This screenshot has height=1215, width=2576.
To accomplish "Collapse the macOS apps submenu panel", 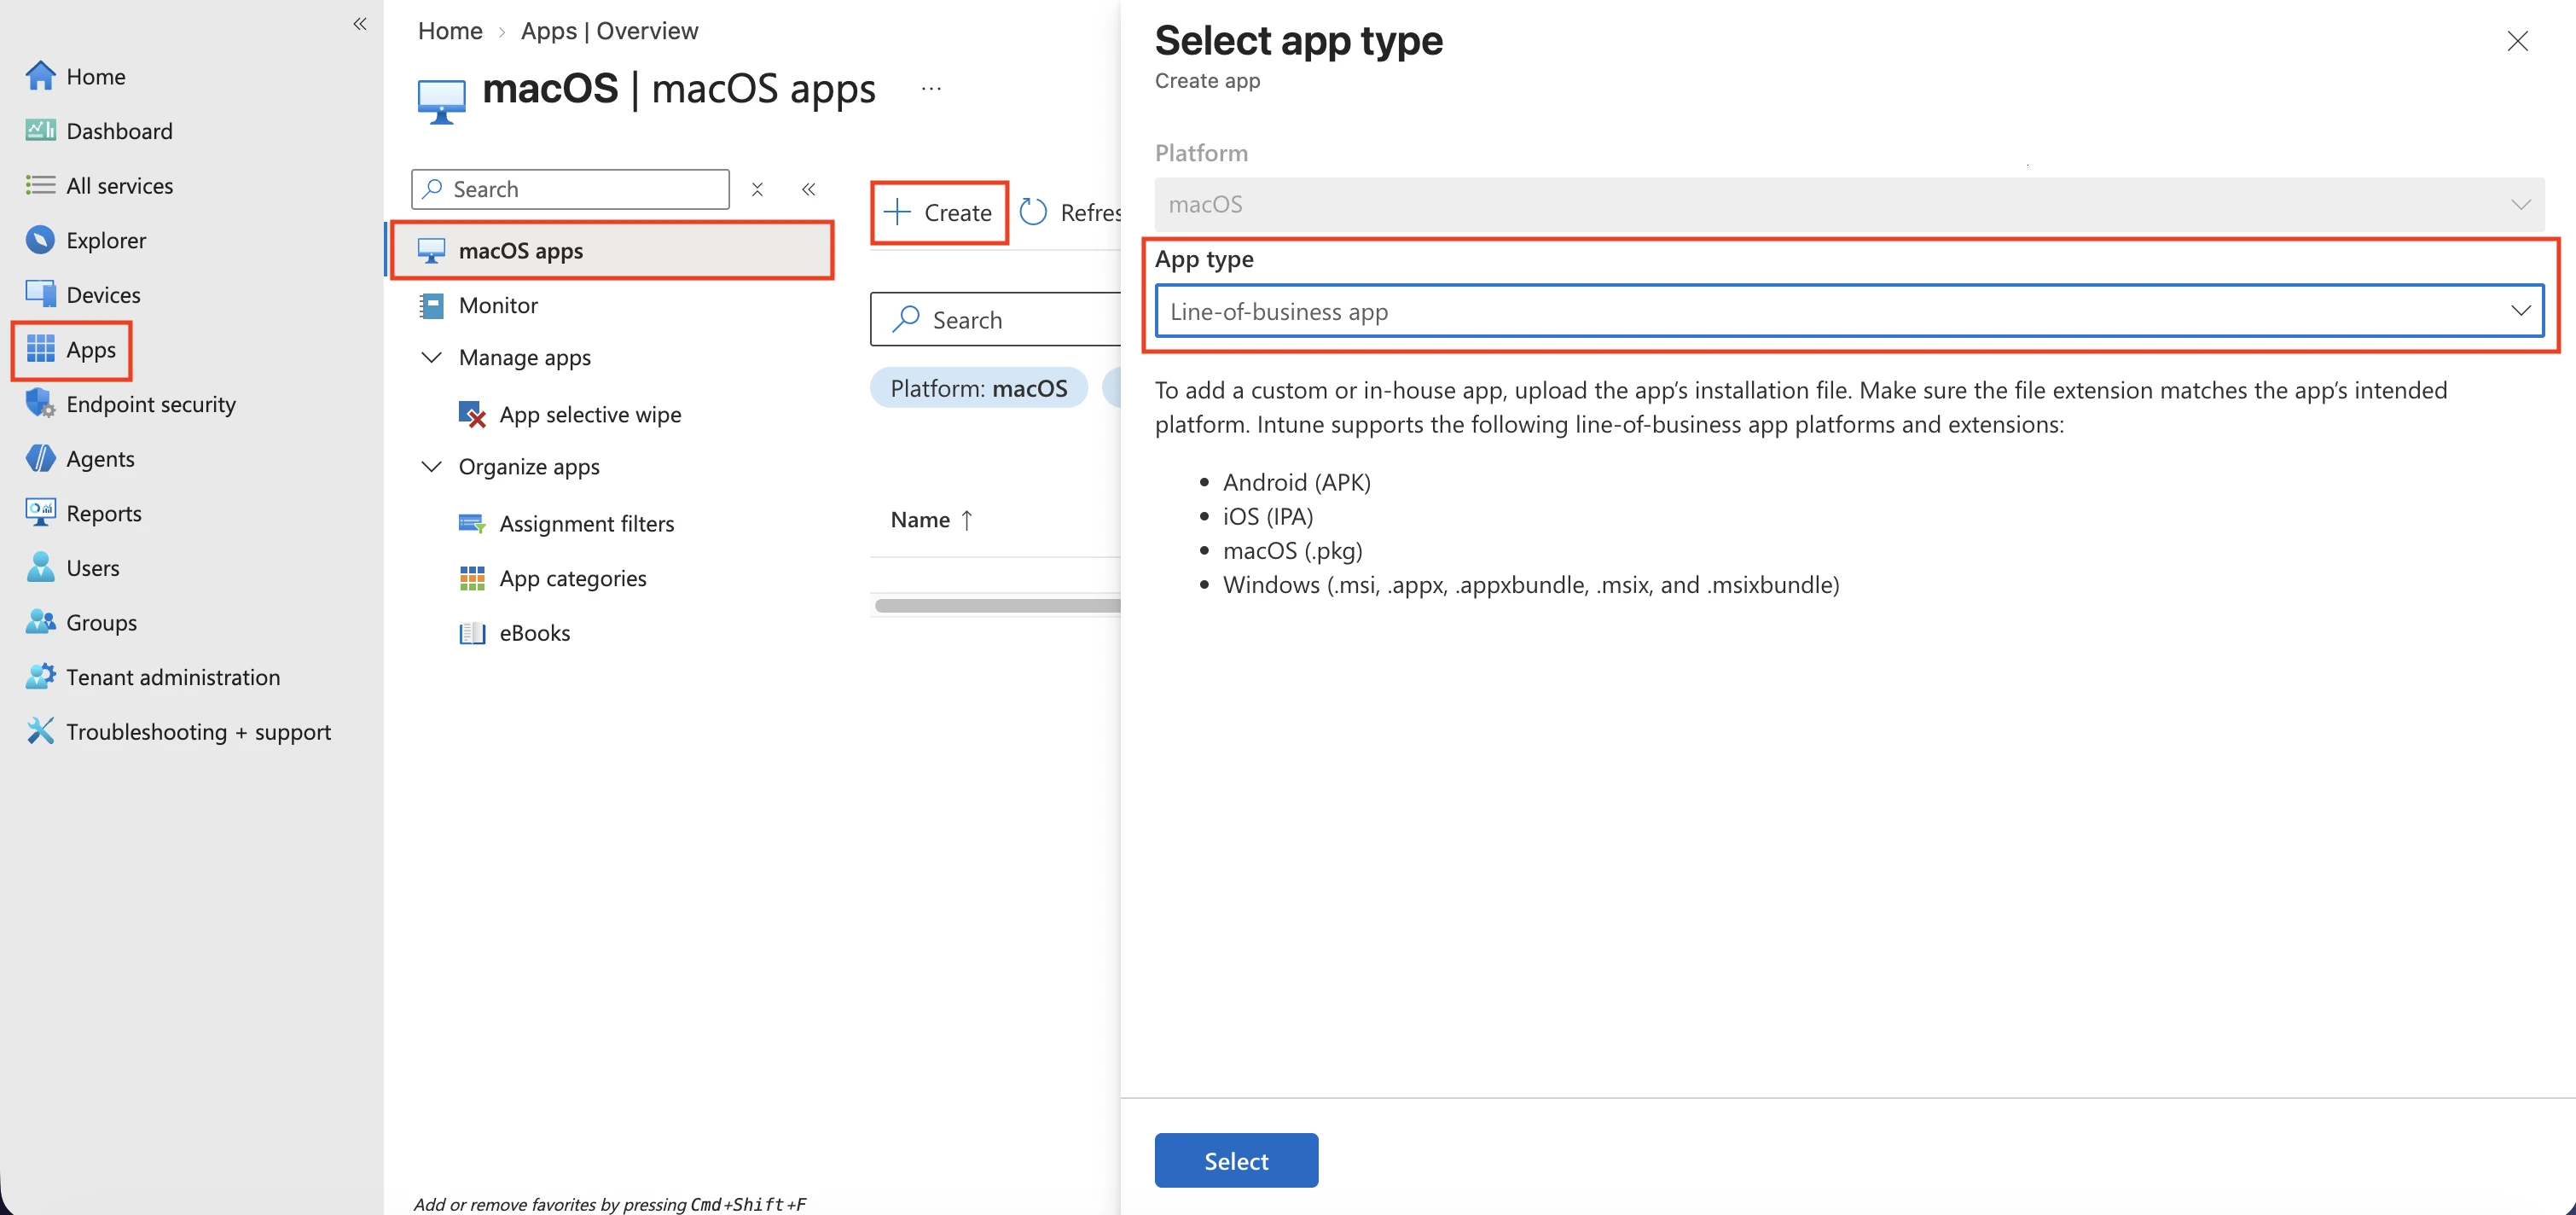I will click(x=809, y=189).
